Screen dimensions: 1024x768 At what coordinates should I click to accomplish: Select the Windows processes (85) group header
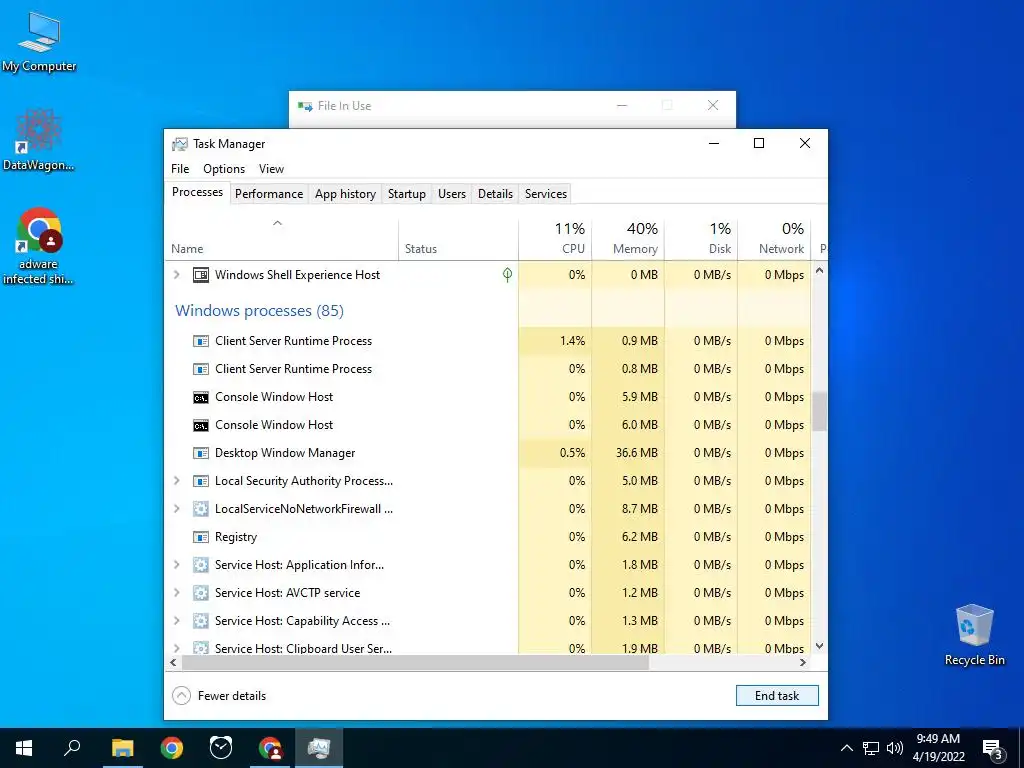click(x=259, y=311)
